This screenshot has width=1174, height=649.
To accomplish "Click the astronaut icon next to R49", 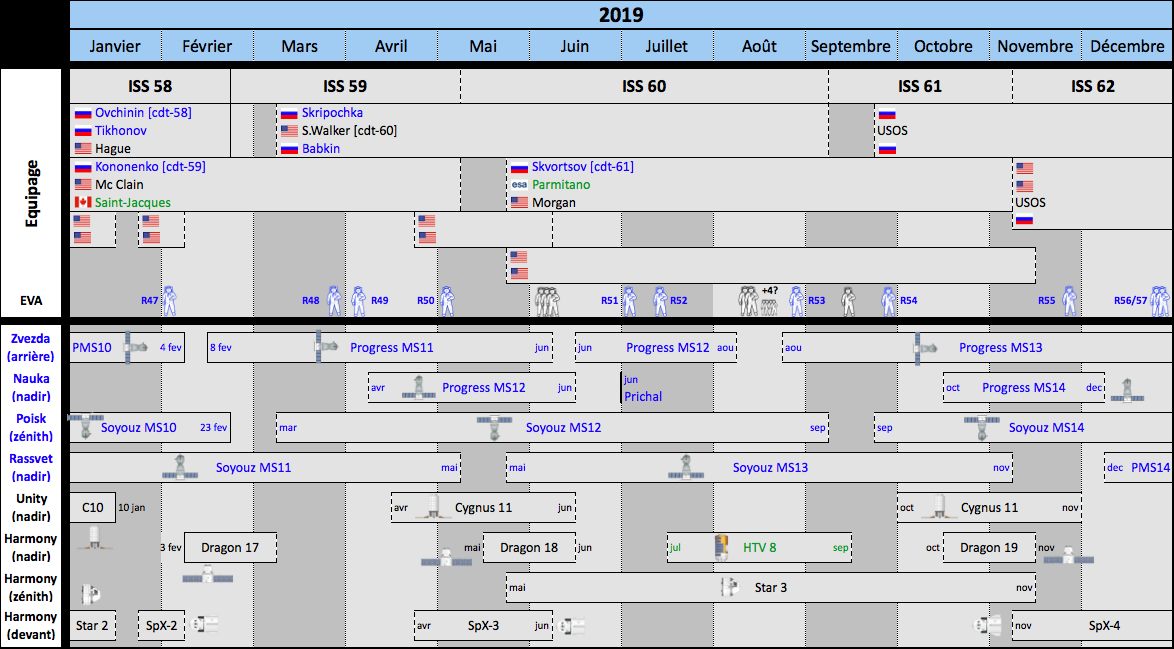I will (x=359, y=301).
